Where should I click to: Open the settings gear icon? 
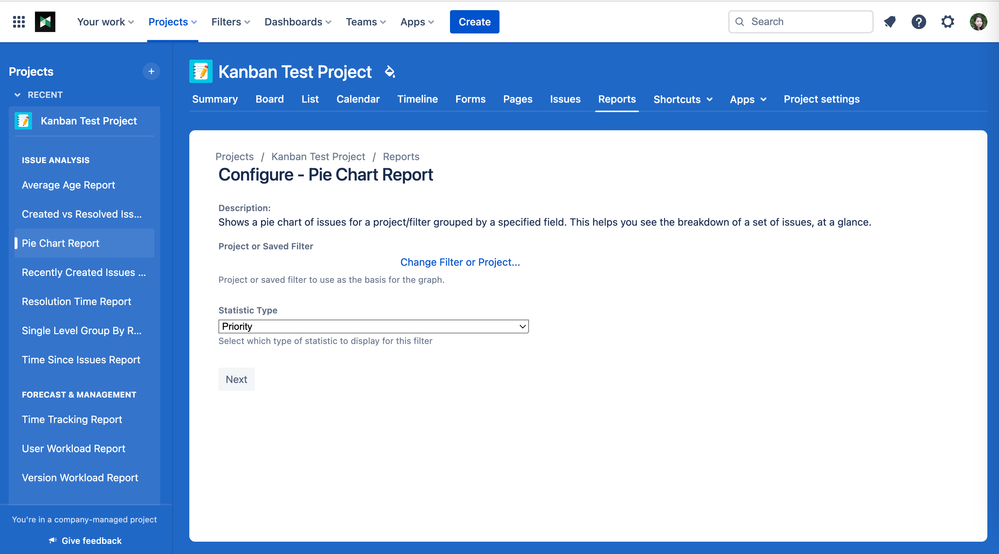(948, 22)
